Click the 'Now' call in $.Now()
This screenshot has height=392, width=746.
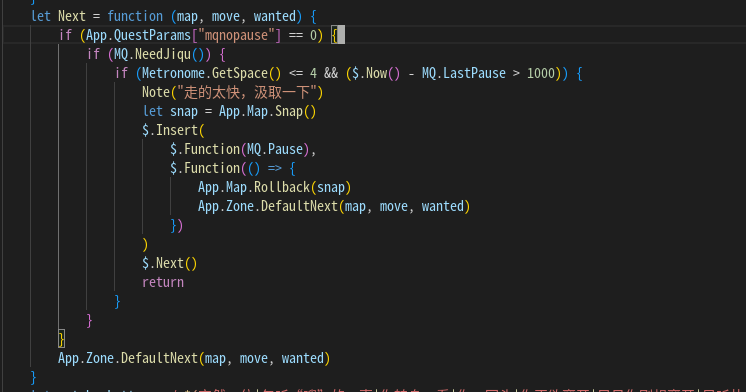click(376, 73)
